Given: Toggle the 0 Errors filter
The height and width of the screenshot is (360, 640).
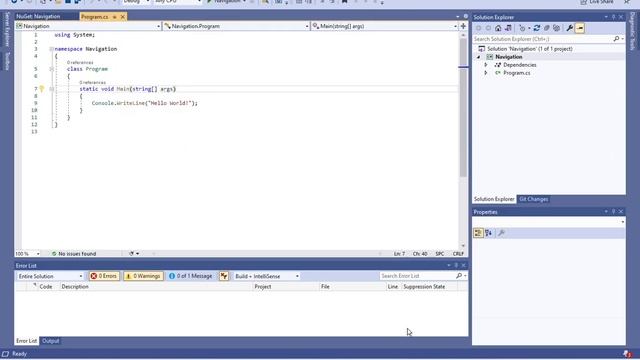Looking at the screenshot, I should pyautogui.click(x=104, y=276).
